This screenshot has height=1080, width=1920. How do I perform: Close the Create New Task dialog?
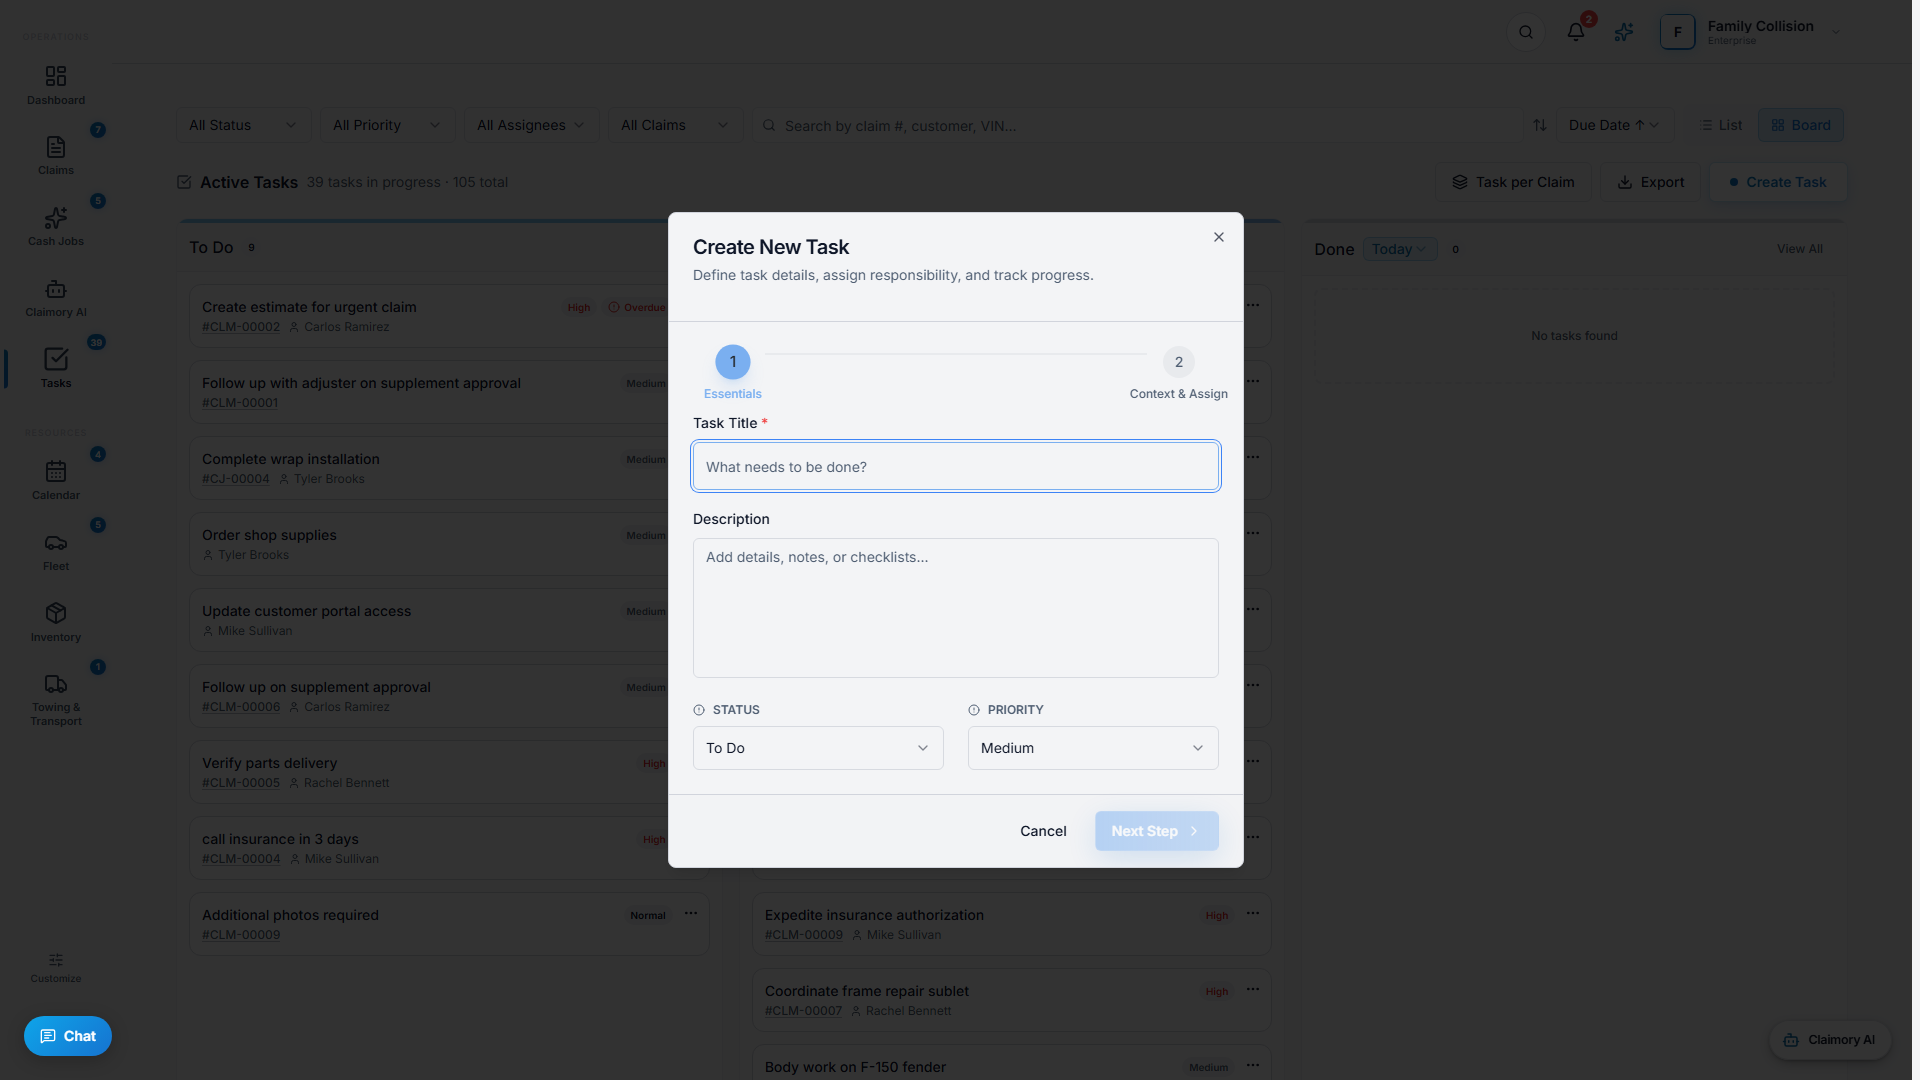click(1218, 237)
